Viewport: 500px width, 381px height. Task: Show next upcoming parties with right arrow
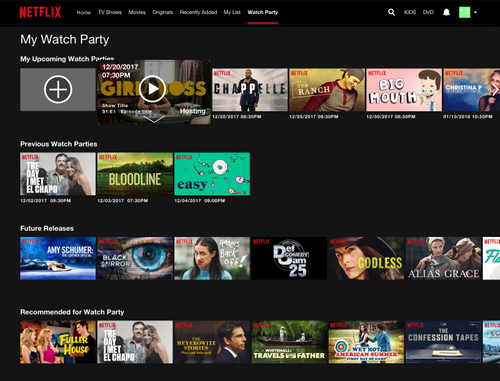495,90
